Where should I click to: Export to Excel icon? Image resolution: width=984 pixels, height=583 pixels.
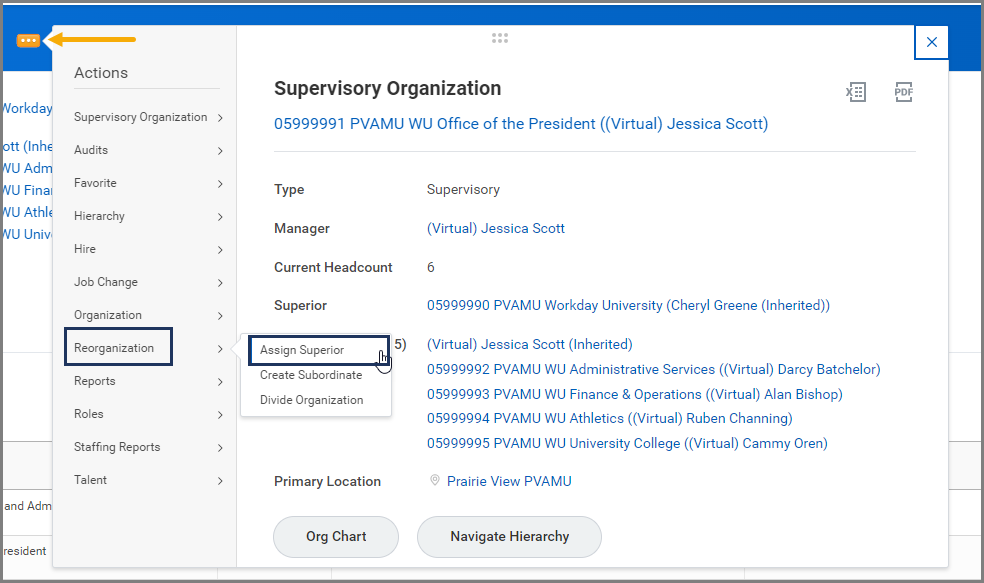pos(855,93)
